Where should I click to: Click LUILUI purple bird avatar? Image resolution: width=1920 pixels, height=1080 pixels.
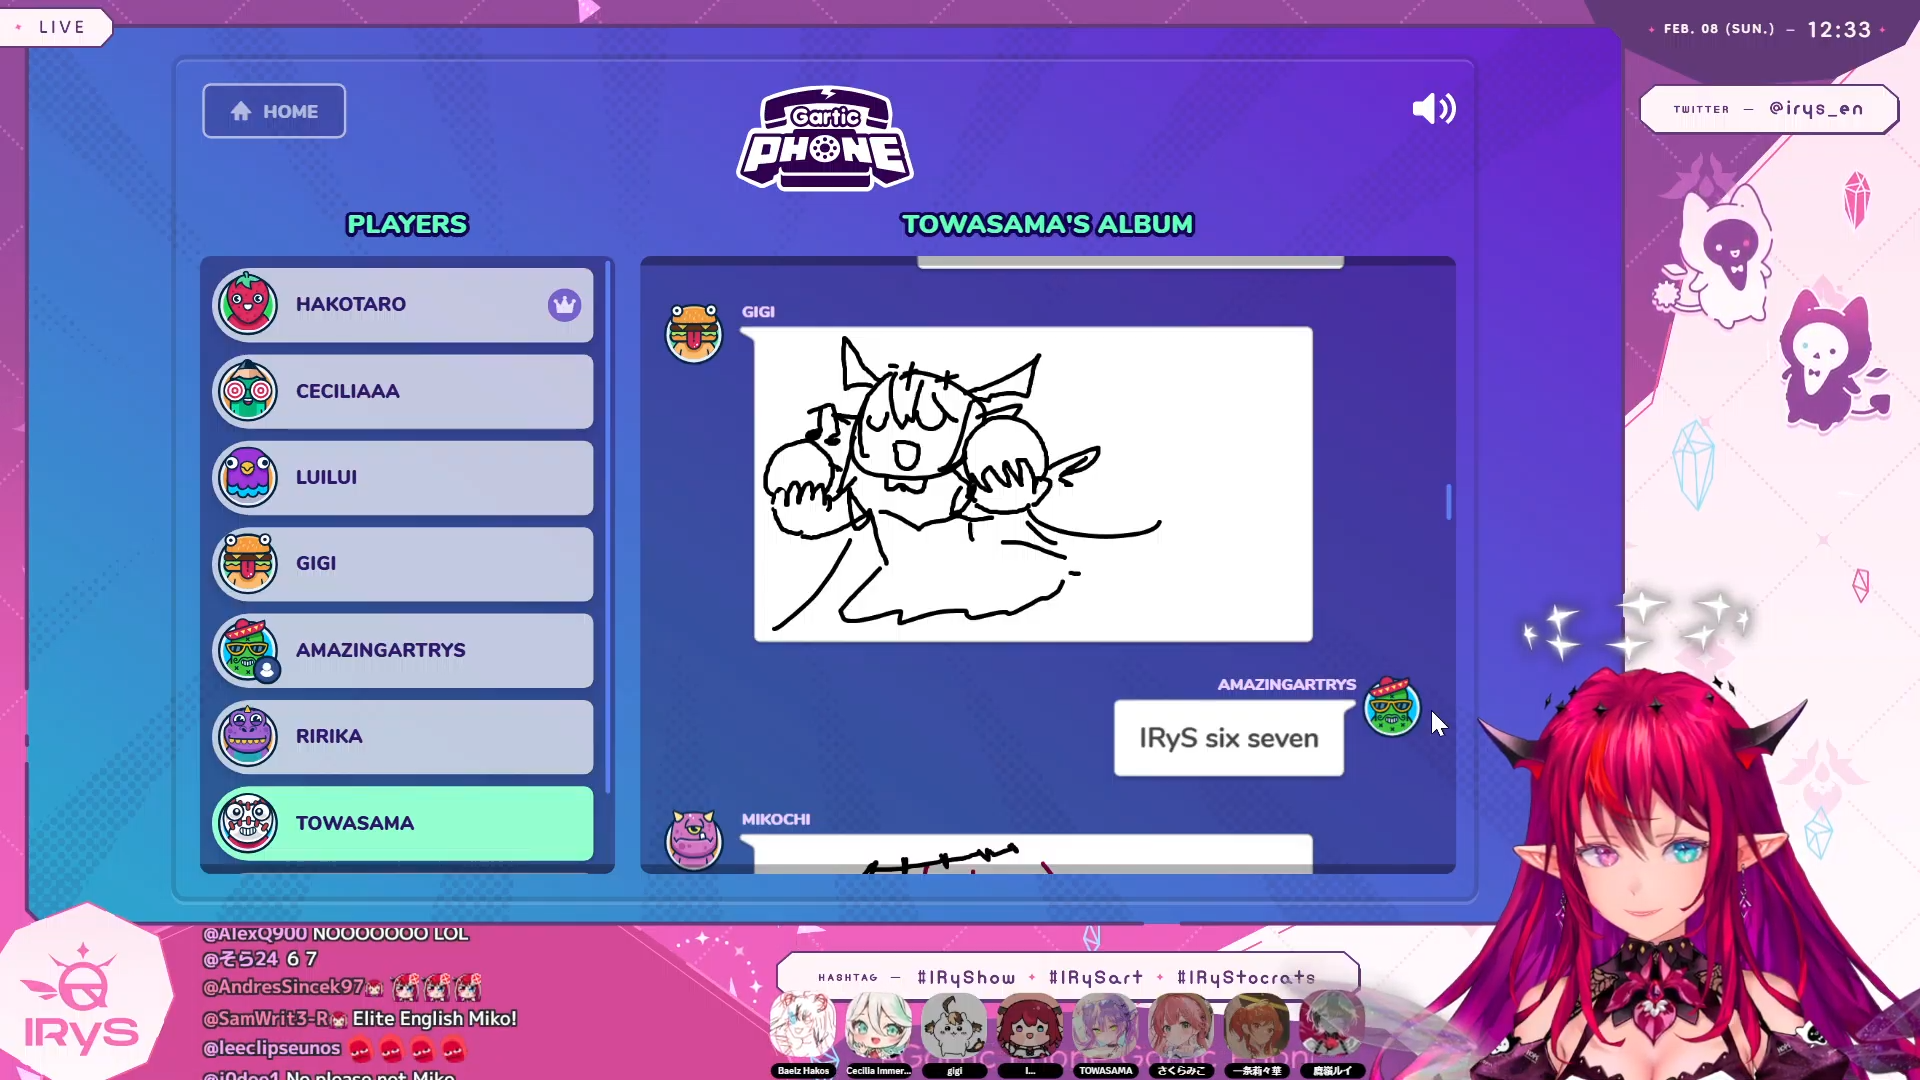point(247,477)
